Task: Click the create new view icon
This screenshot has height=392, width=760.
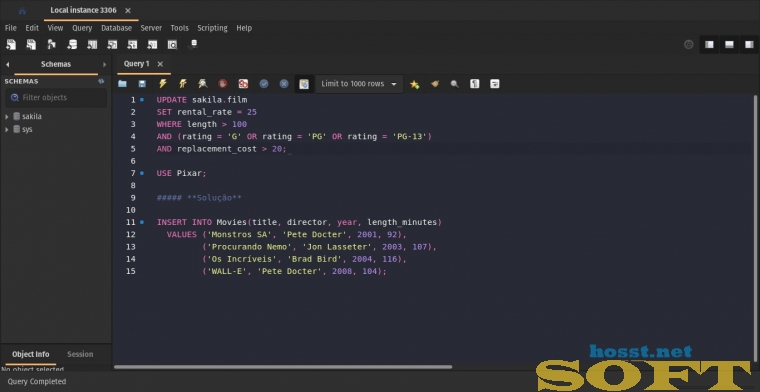Action: click(112, 45)
